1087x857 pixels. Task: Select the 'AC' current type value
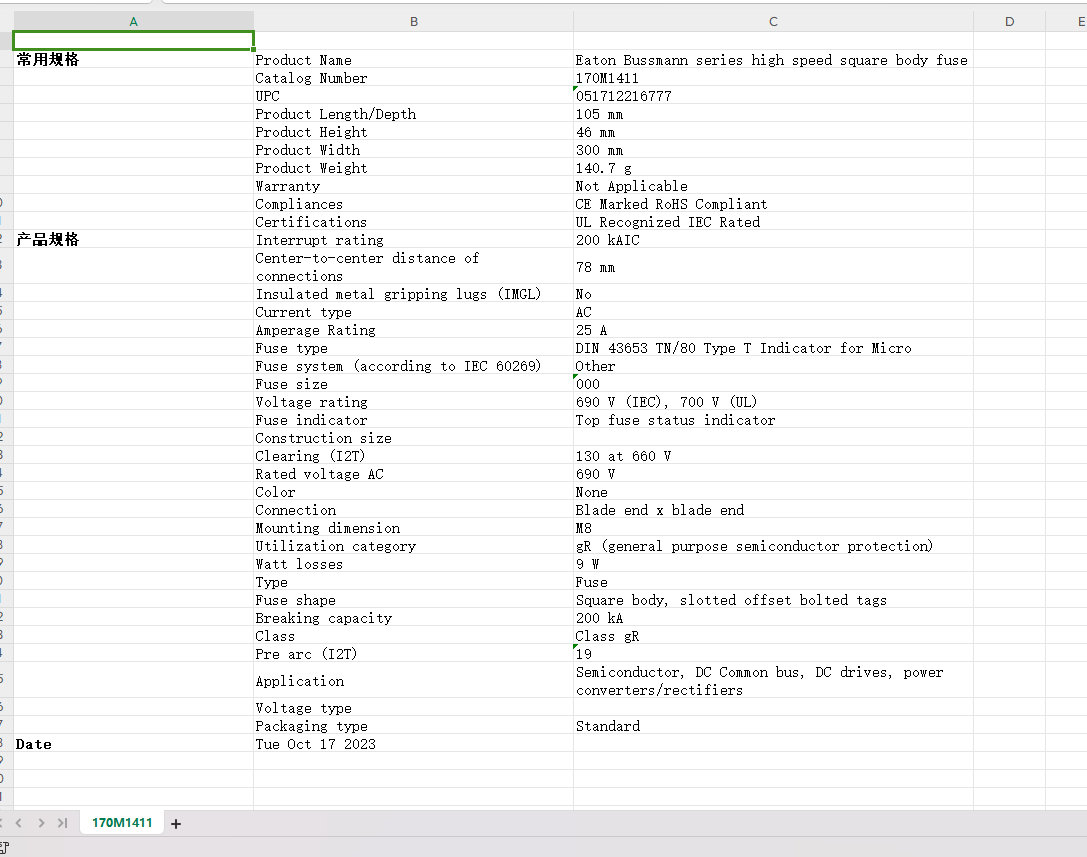pos(774,312)
